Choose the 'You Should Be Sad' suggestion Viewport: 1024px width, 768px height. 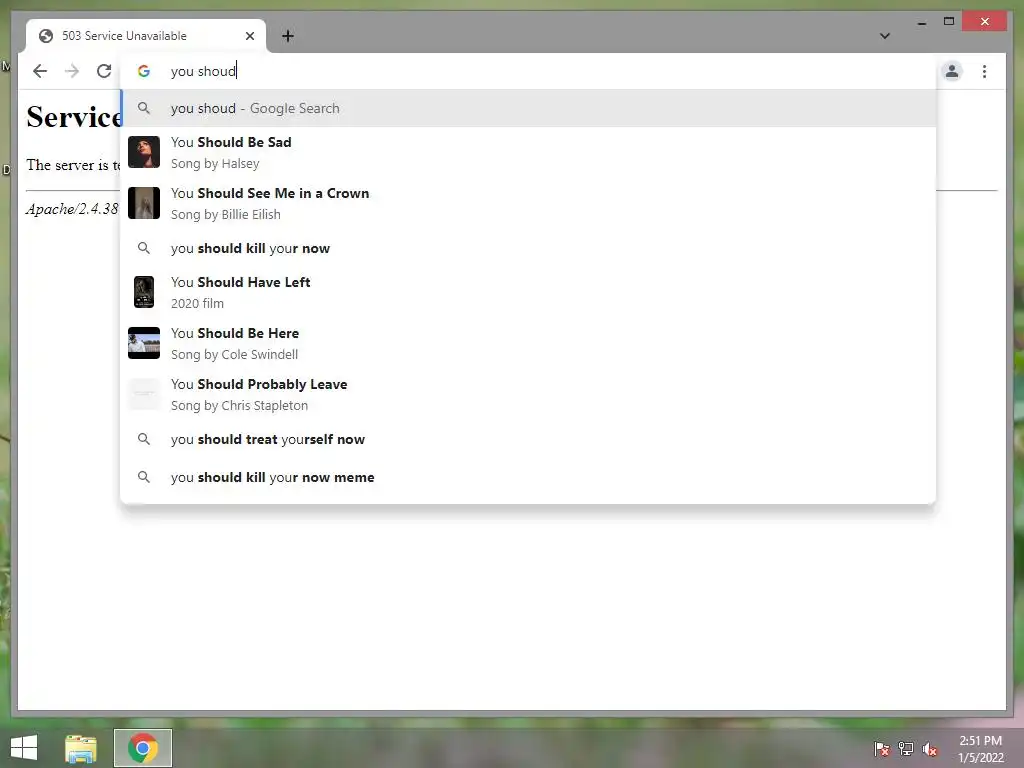point(528,152)
